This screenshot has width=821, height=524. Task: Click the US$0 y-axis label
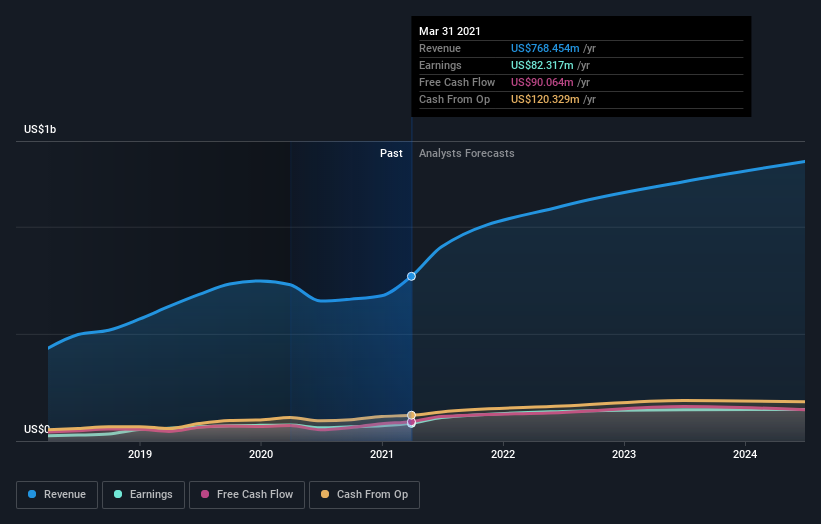[x=37, y=429]
